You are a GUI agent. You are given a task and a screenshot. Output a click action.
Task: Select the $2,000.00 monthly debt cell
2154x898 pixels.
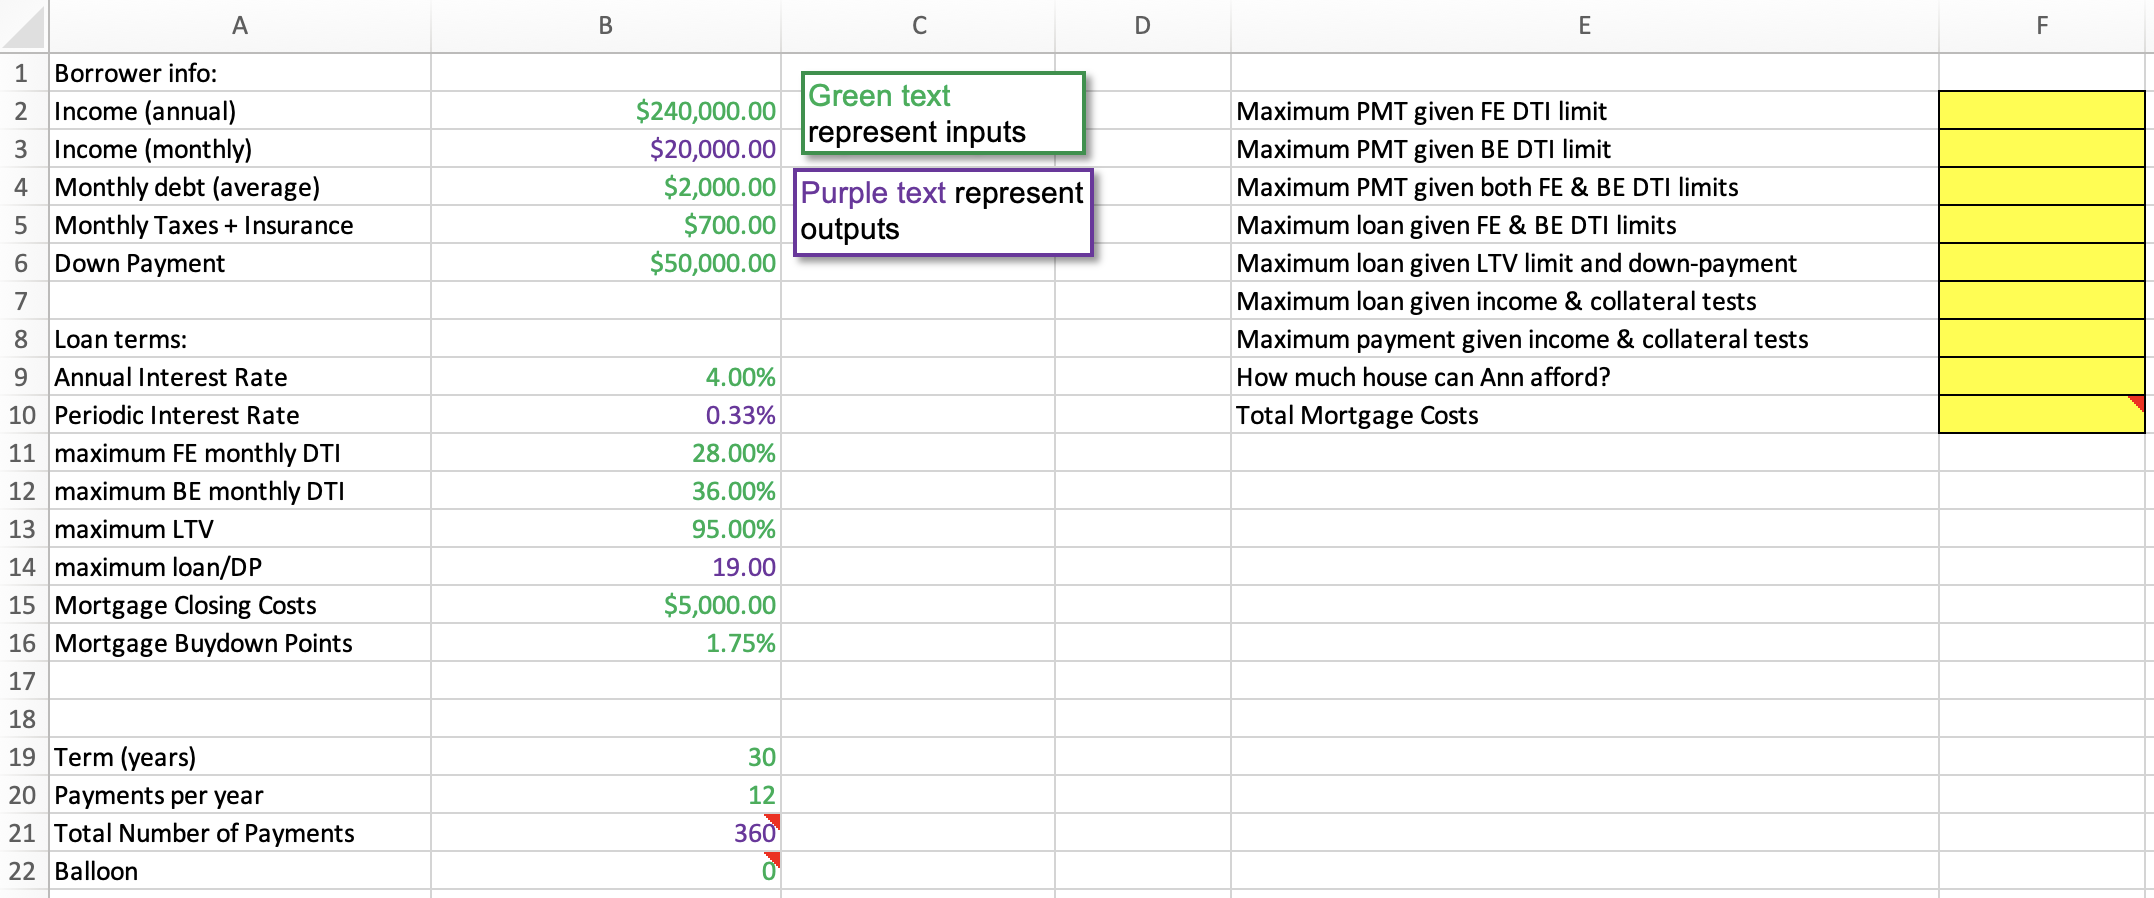(606, 187)
